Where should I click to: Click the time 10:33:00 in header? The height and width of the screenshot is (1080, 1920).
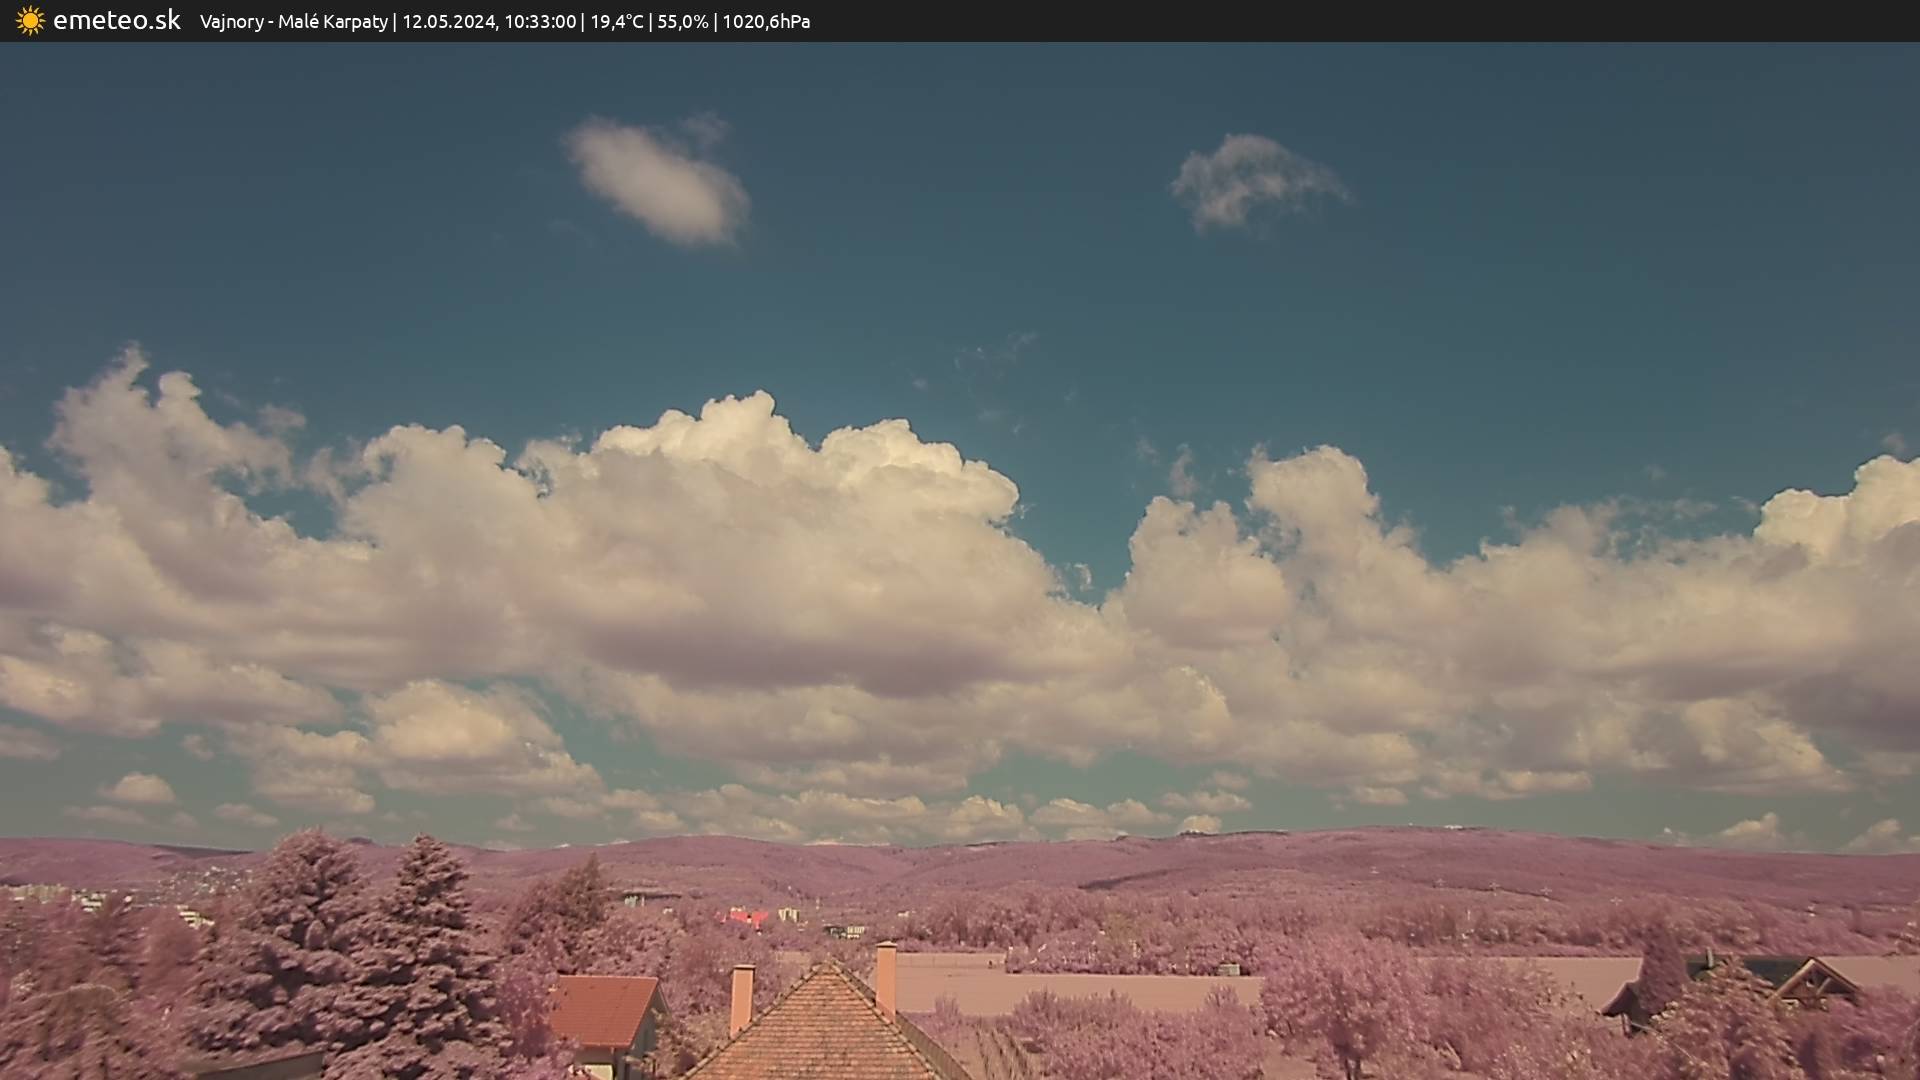540,22
